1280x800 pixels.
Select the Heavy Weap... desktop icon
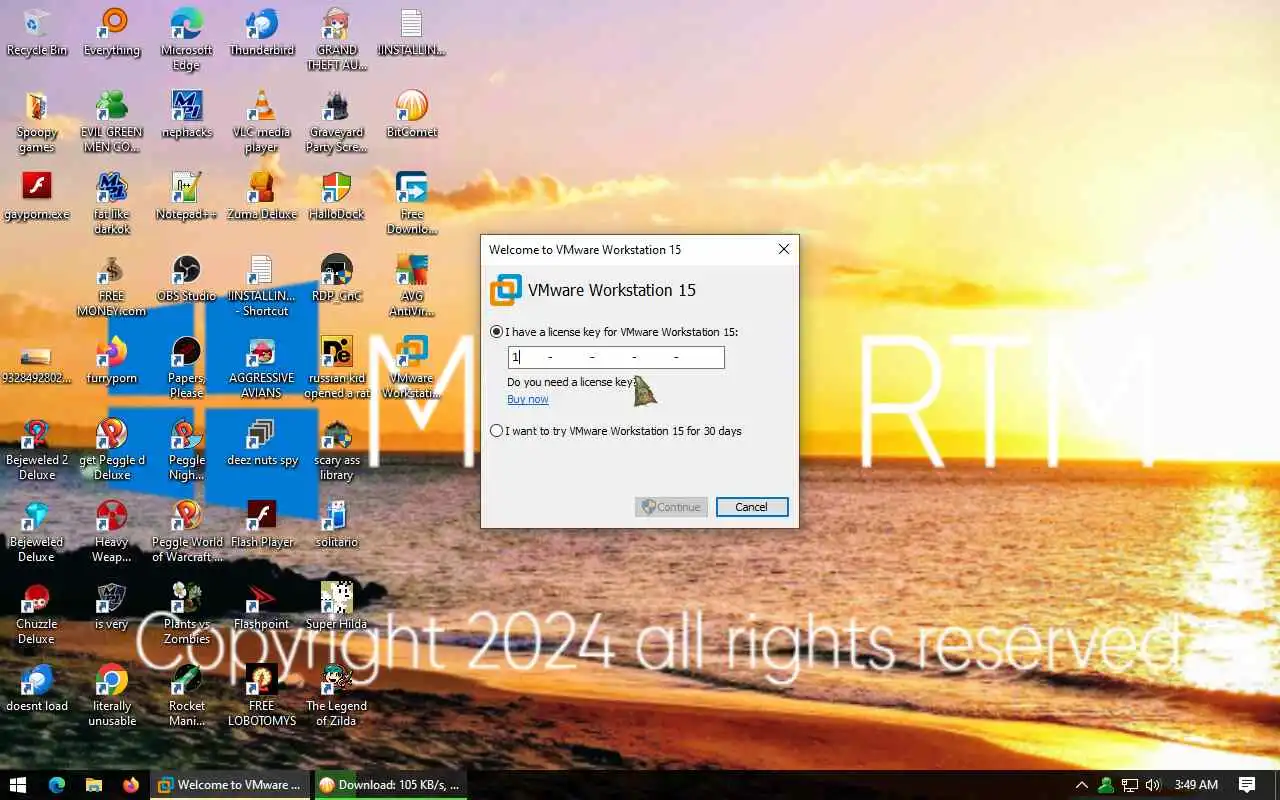pos(112,531)
